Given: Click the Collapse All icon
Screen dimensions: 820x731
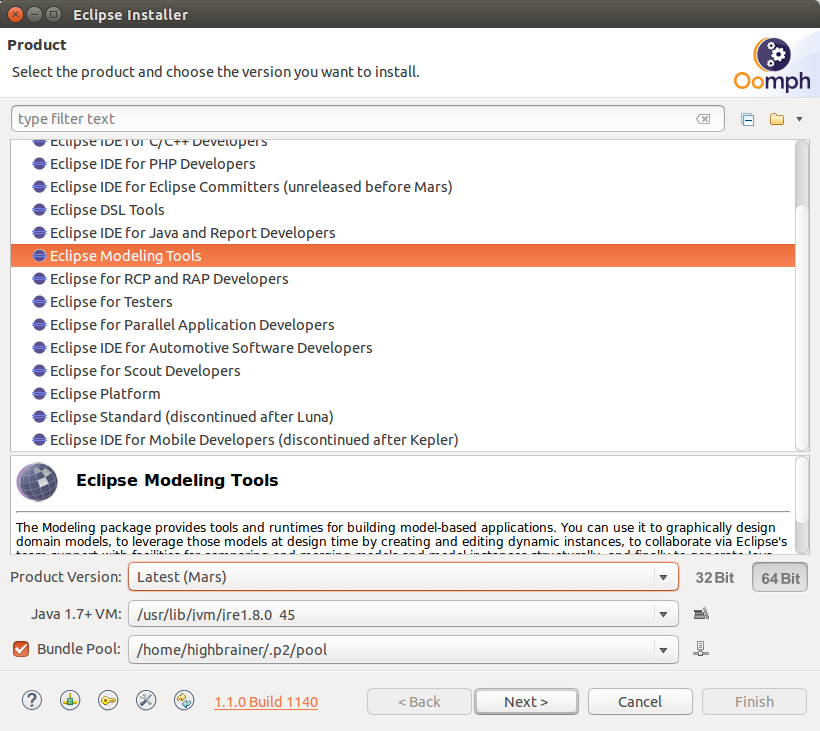Looking at the screenshot, I should click(747, 120).
